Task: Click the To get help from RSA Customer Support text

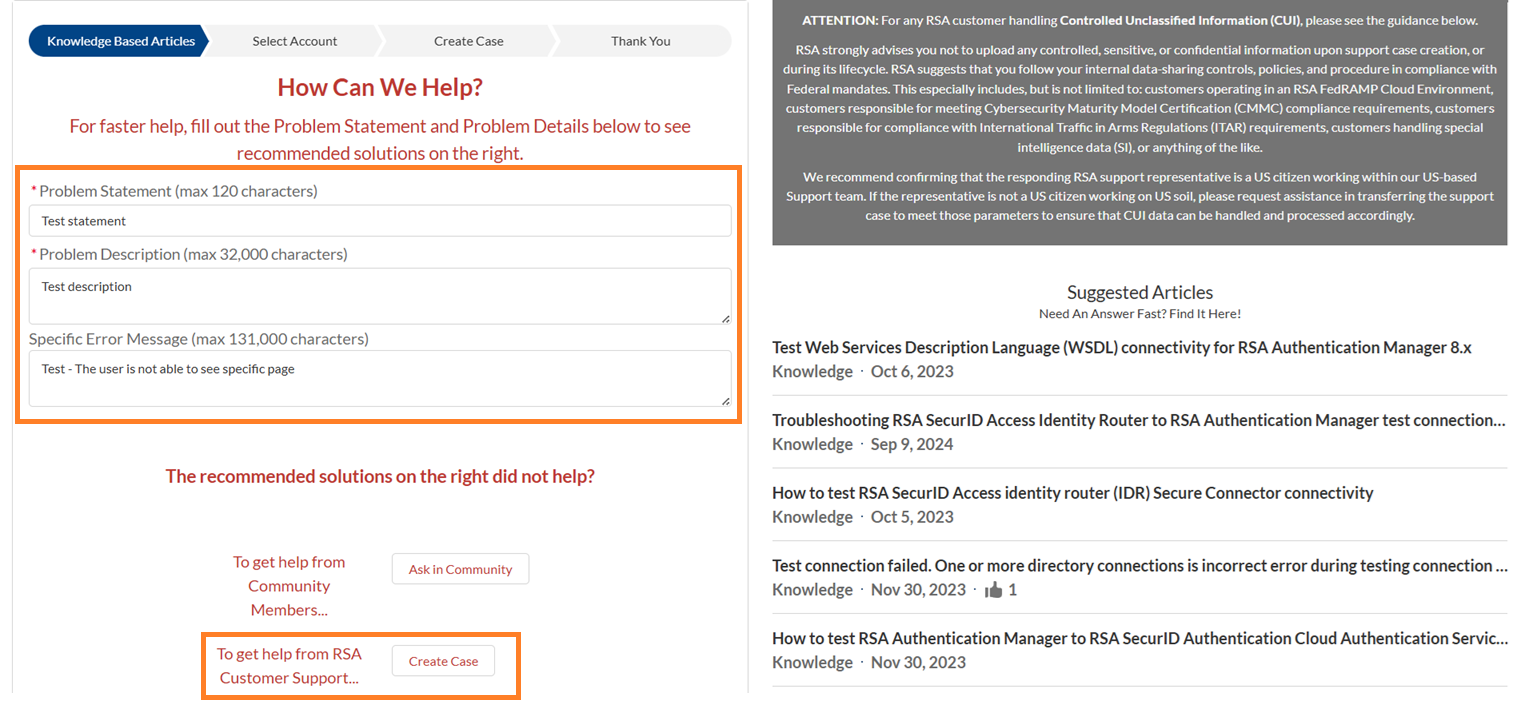Action: pos(289,666)
